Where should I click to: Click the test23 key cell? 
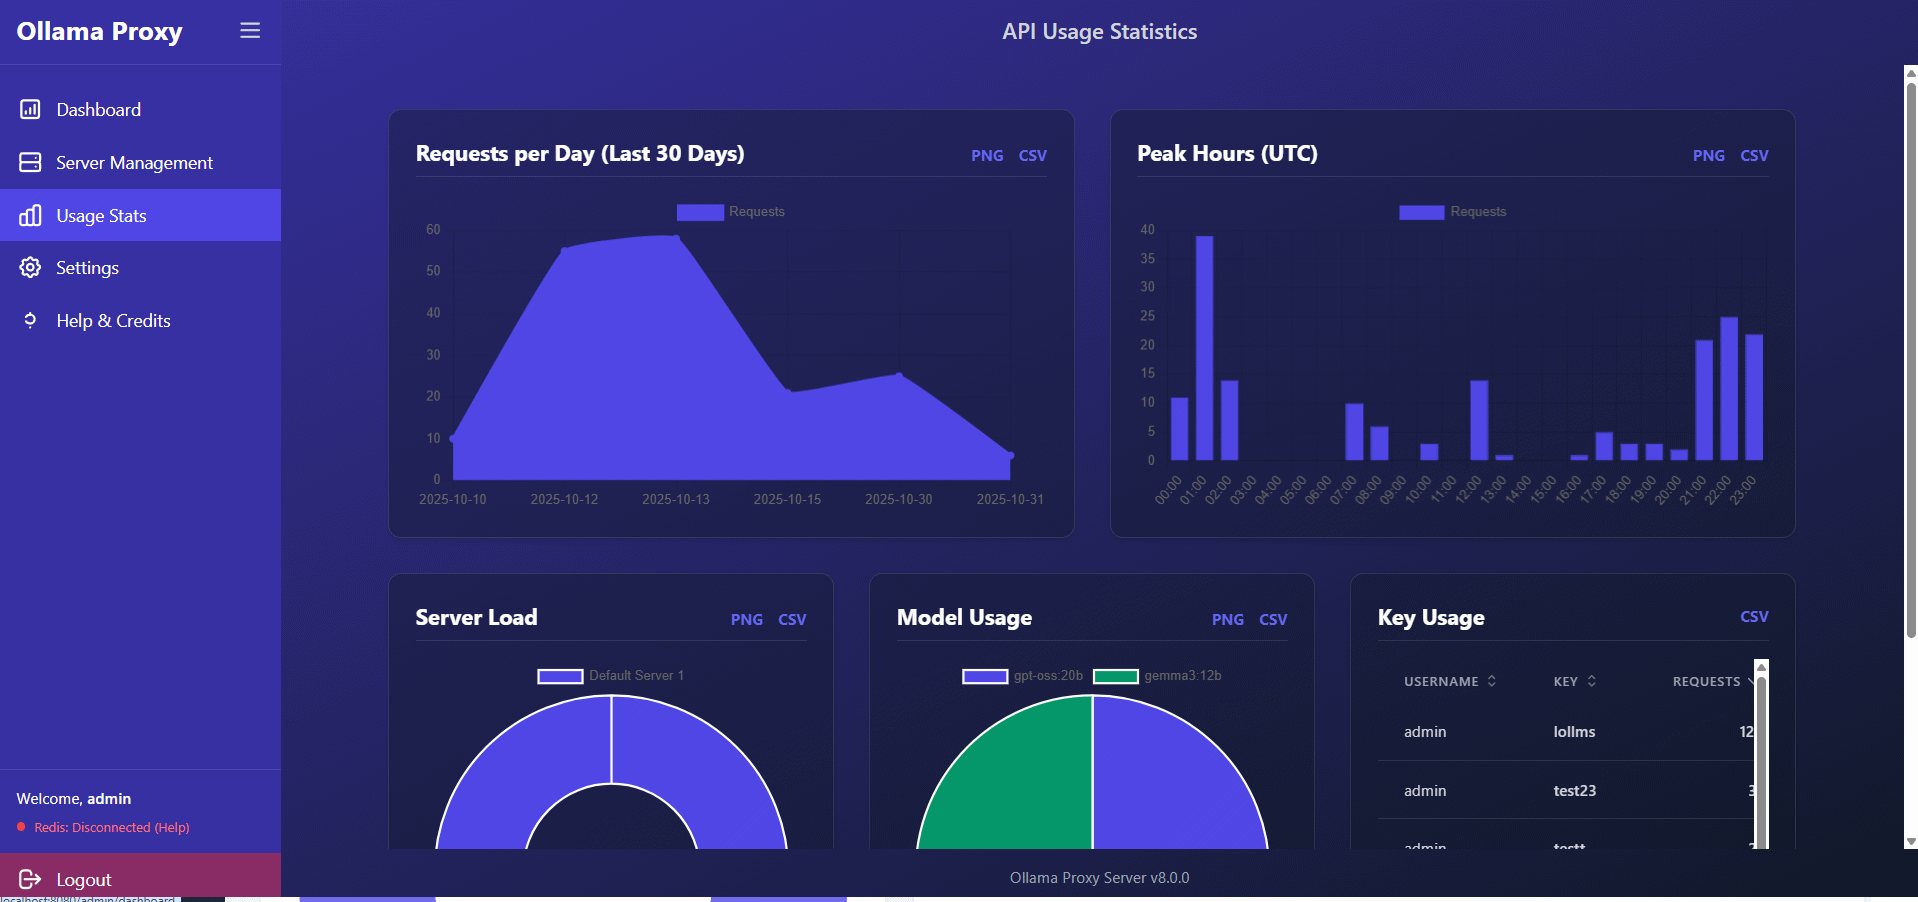click(1574, 791)
